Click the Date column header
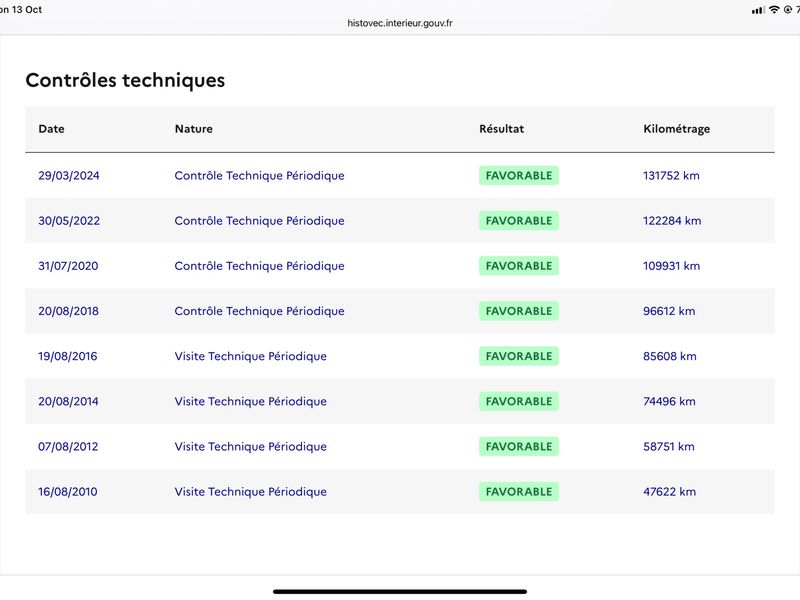Viewport: 800px width, 600px height. click(x=52, y=129)
